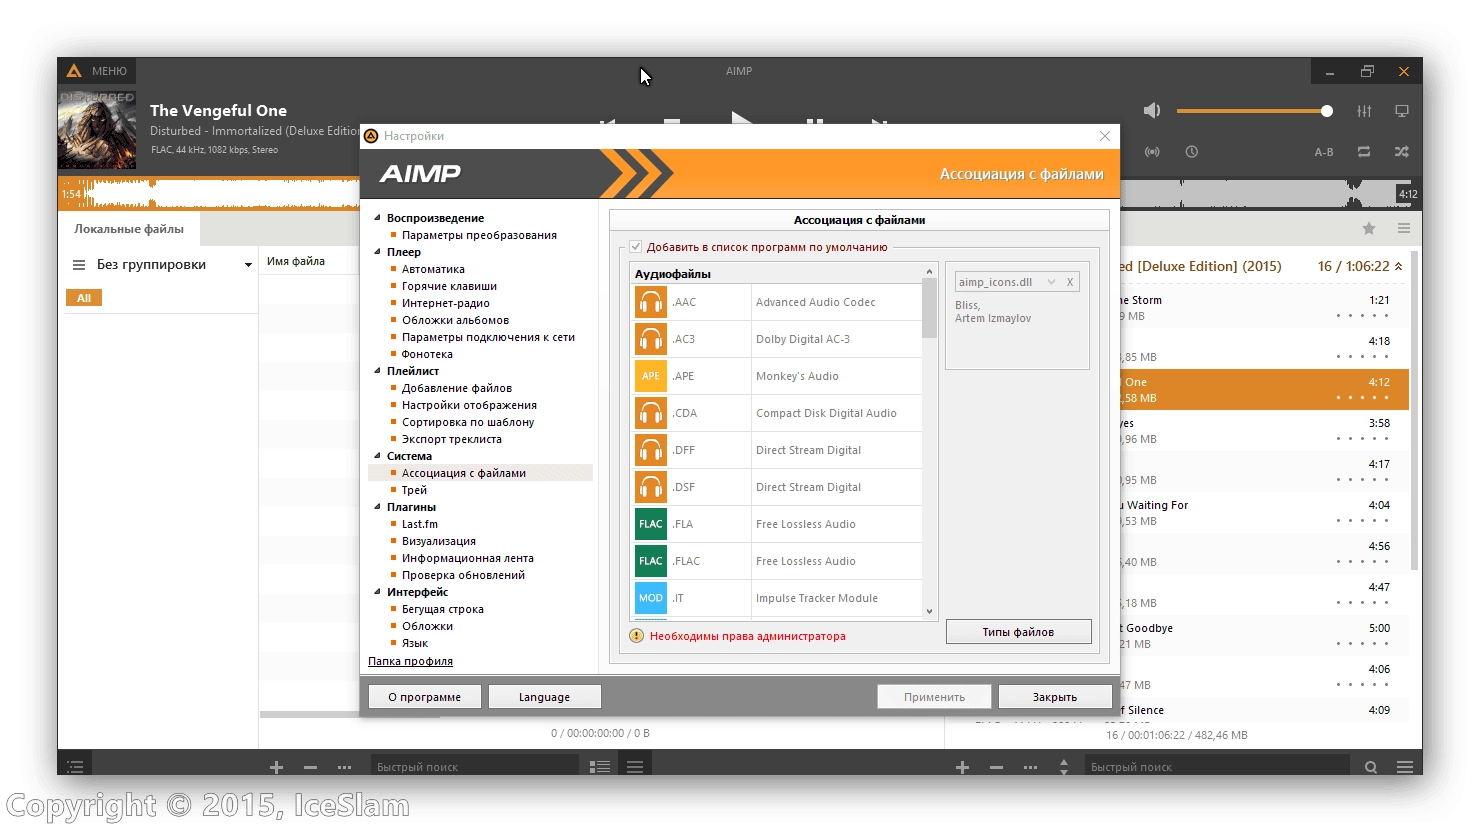Seek in the track waveform bar
This screenshot has width=1476, height=827.
click(209, 193)
